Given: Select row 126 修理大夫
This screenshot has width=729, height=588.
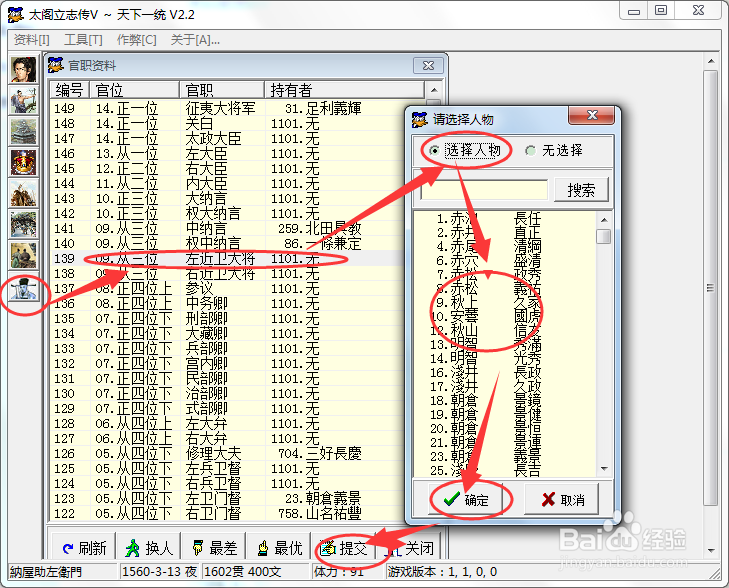Looking at the screenshot, I should pos(228,454).
